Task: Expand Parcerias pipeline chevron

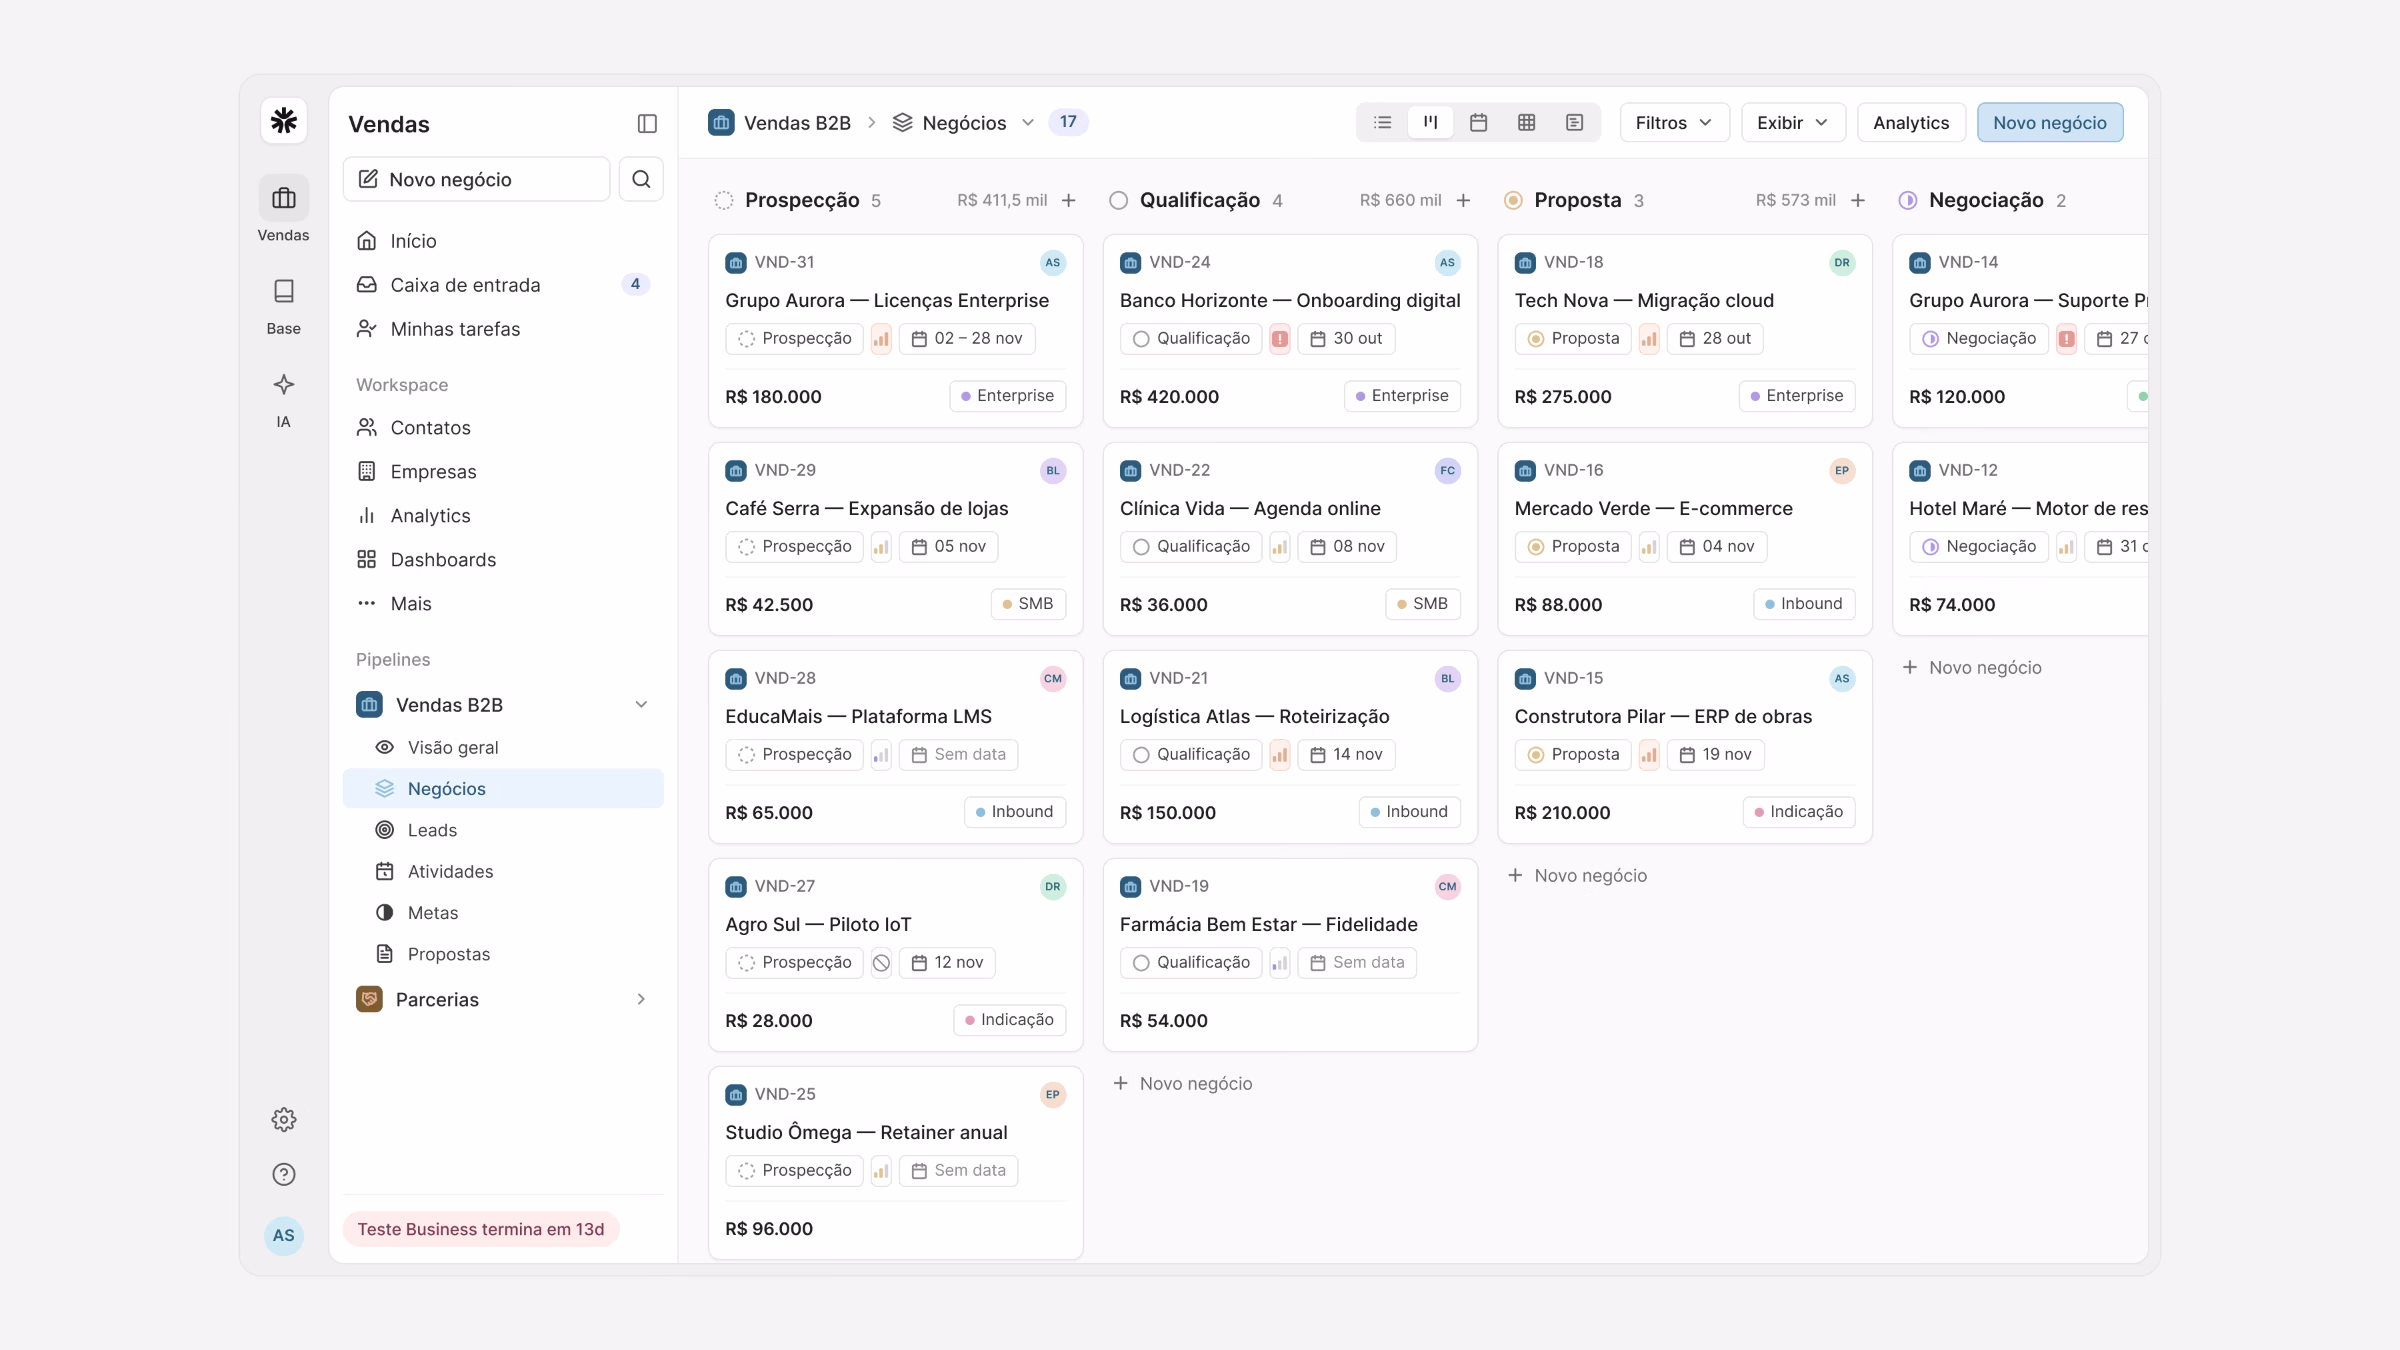Action: pyautogui.click(x=641, y=999)
